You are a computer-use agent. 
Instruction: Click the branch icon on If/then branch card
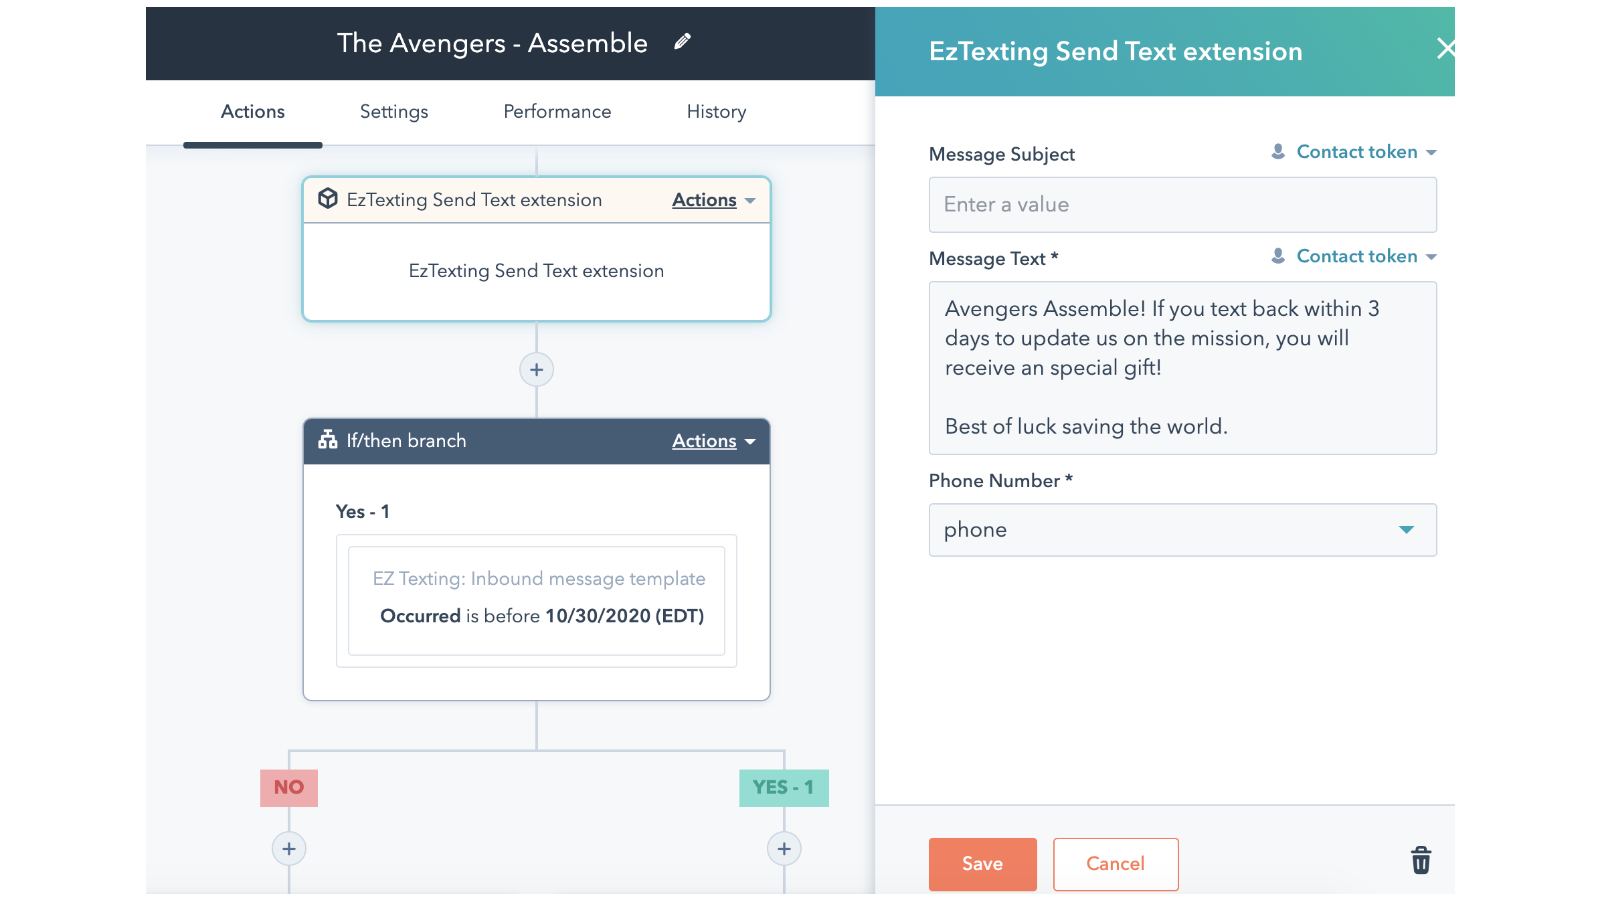327,440
